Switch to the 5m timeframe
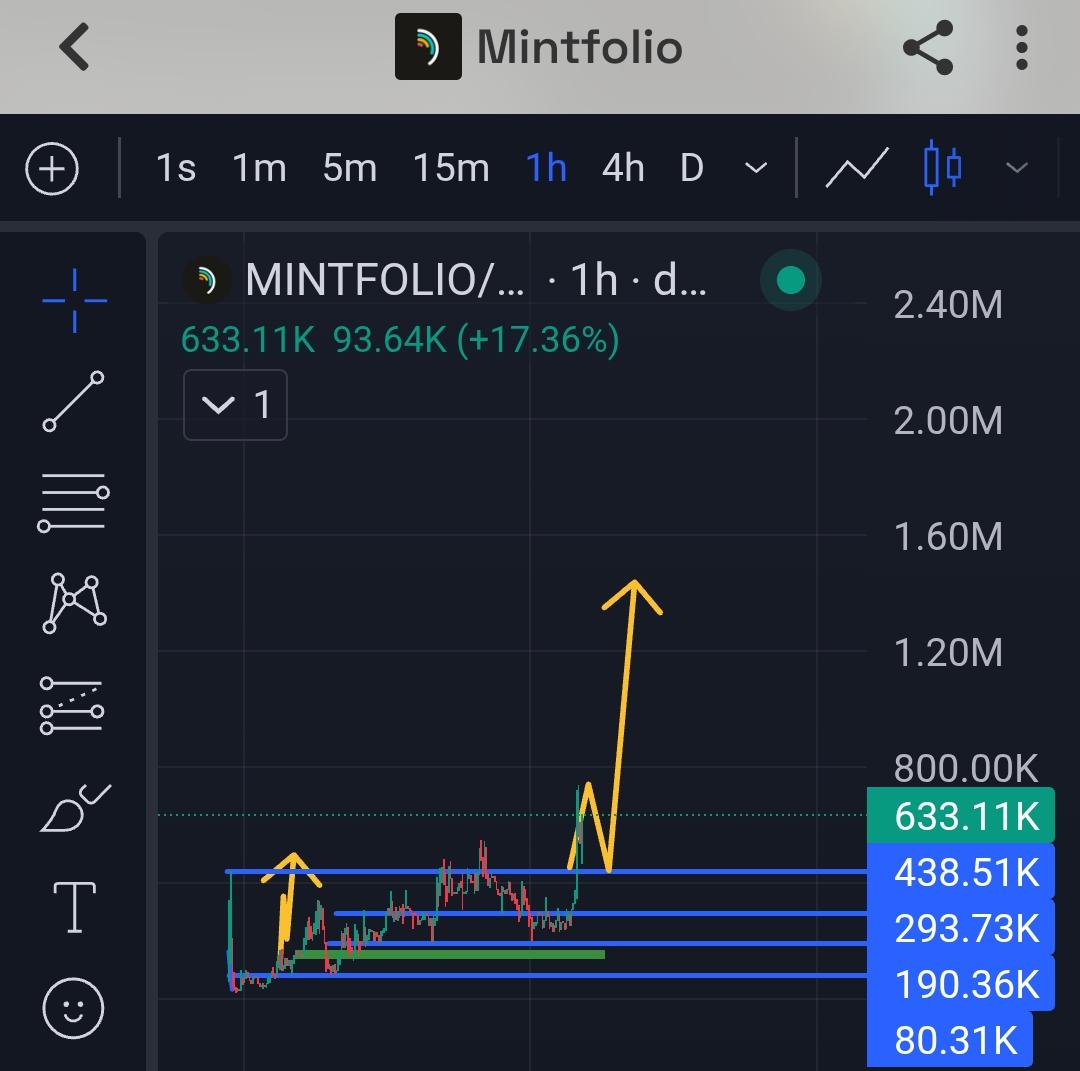Viewport: 1080px width, 1071px height. [x=349, y=168]
